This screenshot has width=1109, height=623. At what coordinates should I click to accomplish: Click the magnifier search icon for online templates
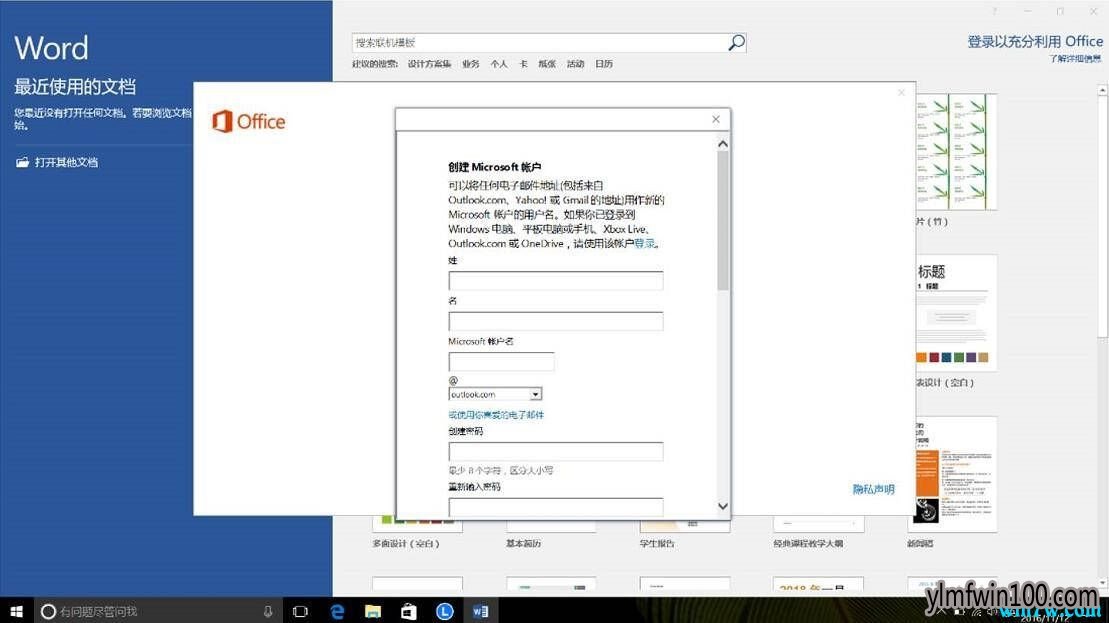(736, 42)
